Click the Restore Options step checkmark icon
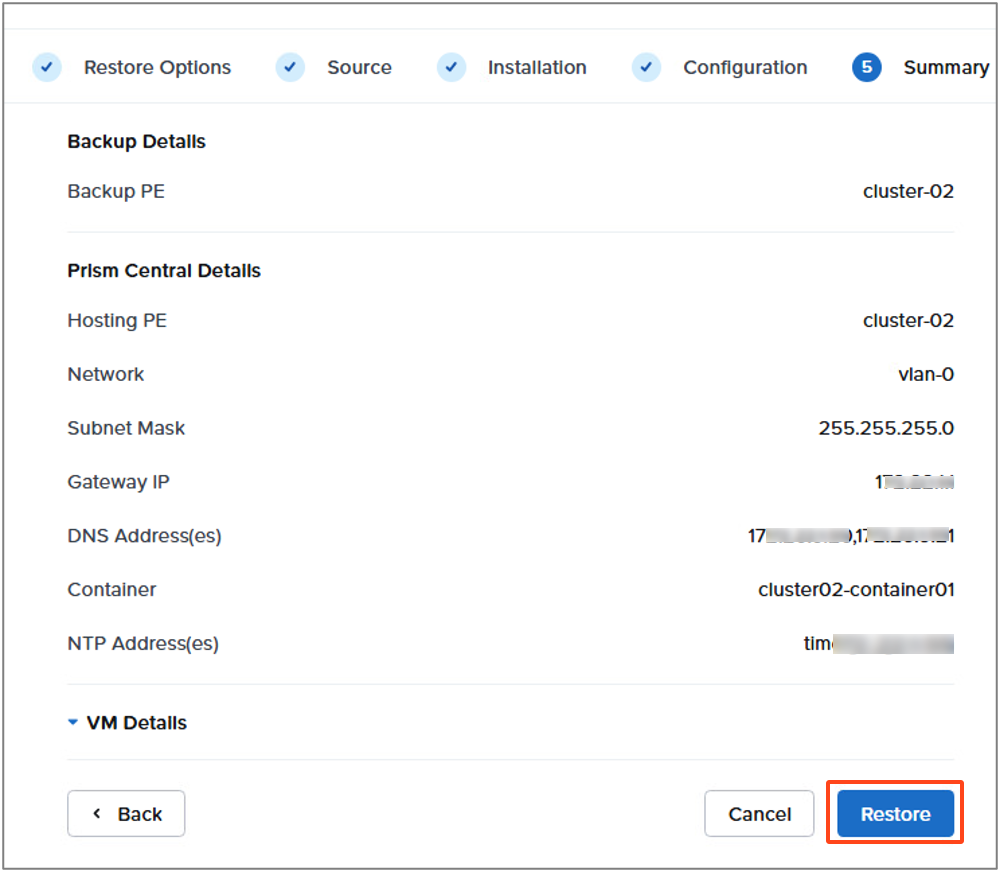This screenshot has width=1001, height=872. (47, 67)
